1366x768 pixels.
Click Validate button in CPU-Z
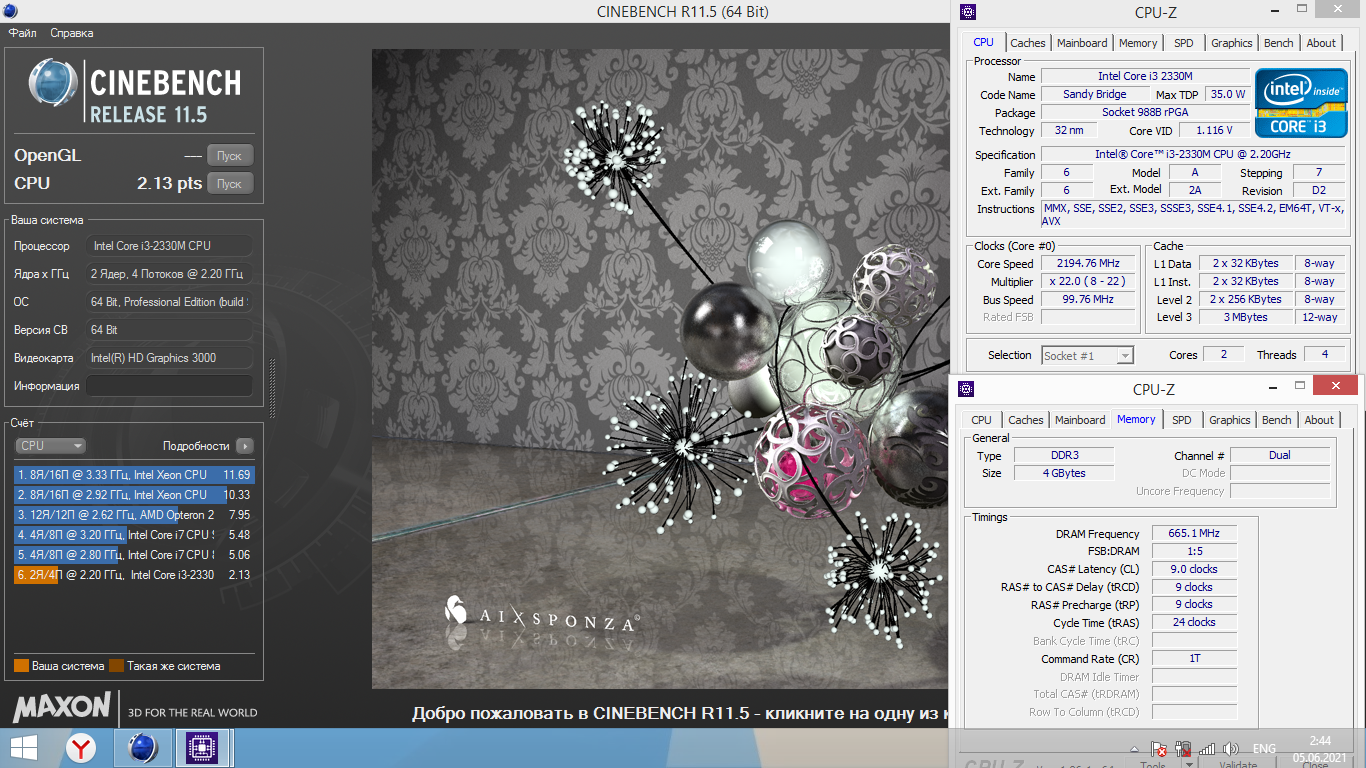[x=1238, y=765]
